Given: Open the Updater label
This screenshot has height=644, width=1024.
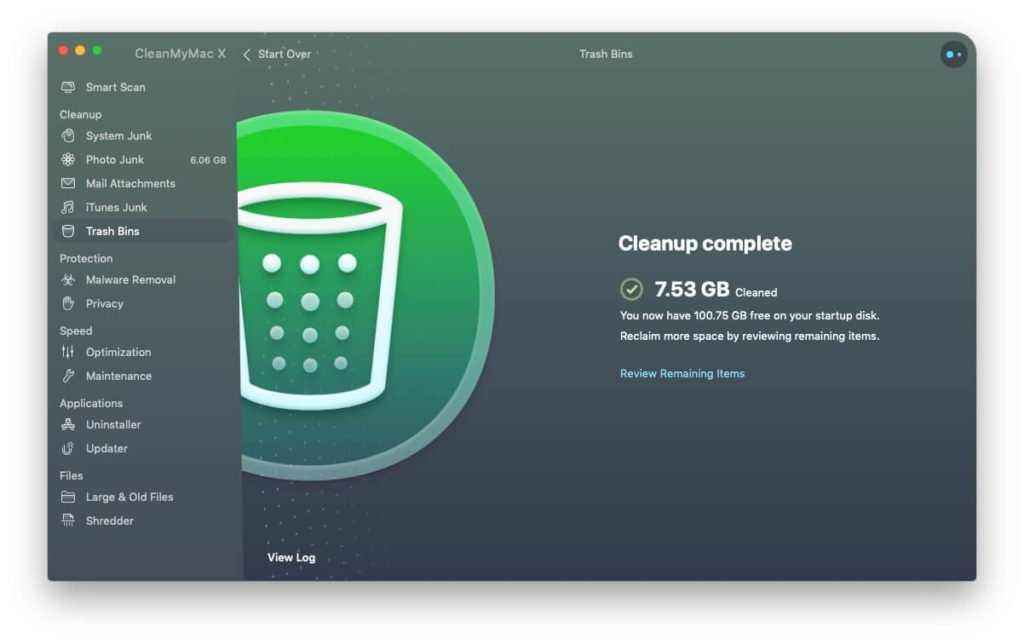Looking at the screenshot, I should 106,449.
